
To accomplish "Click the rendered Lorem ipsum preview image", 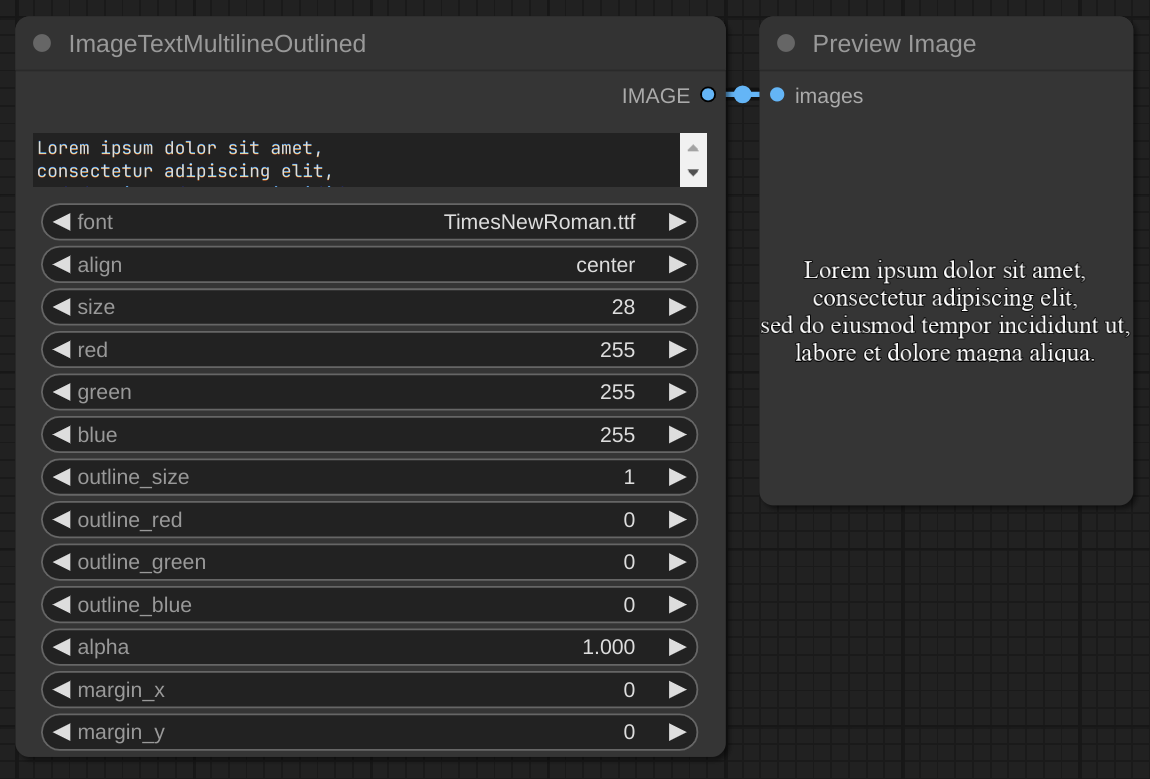I will [945, 312].
